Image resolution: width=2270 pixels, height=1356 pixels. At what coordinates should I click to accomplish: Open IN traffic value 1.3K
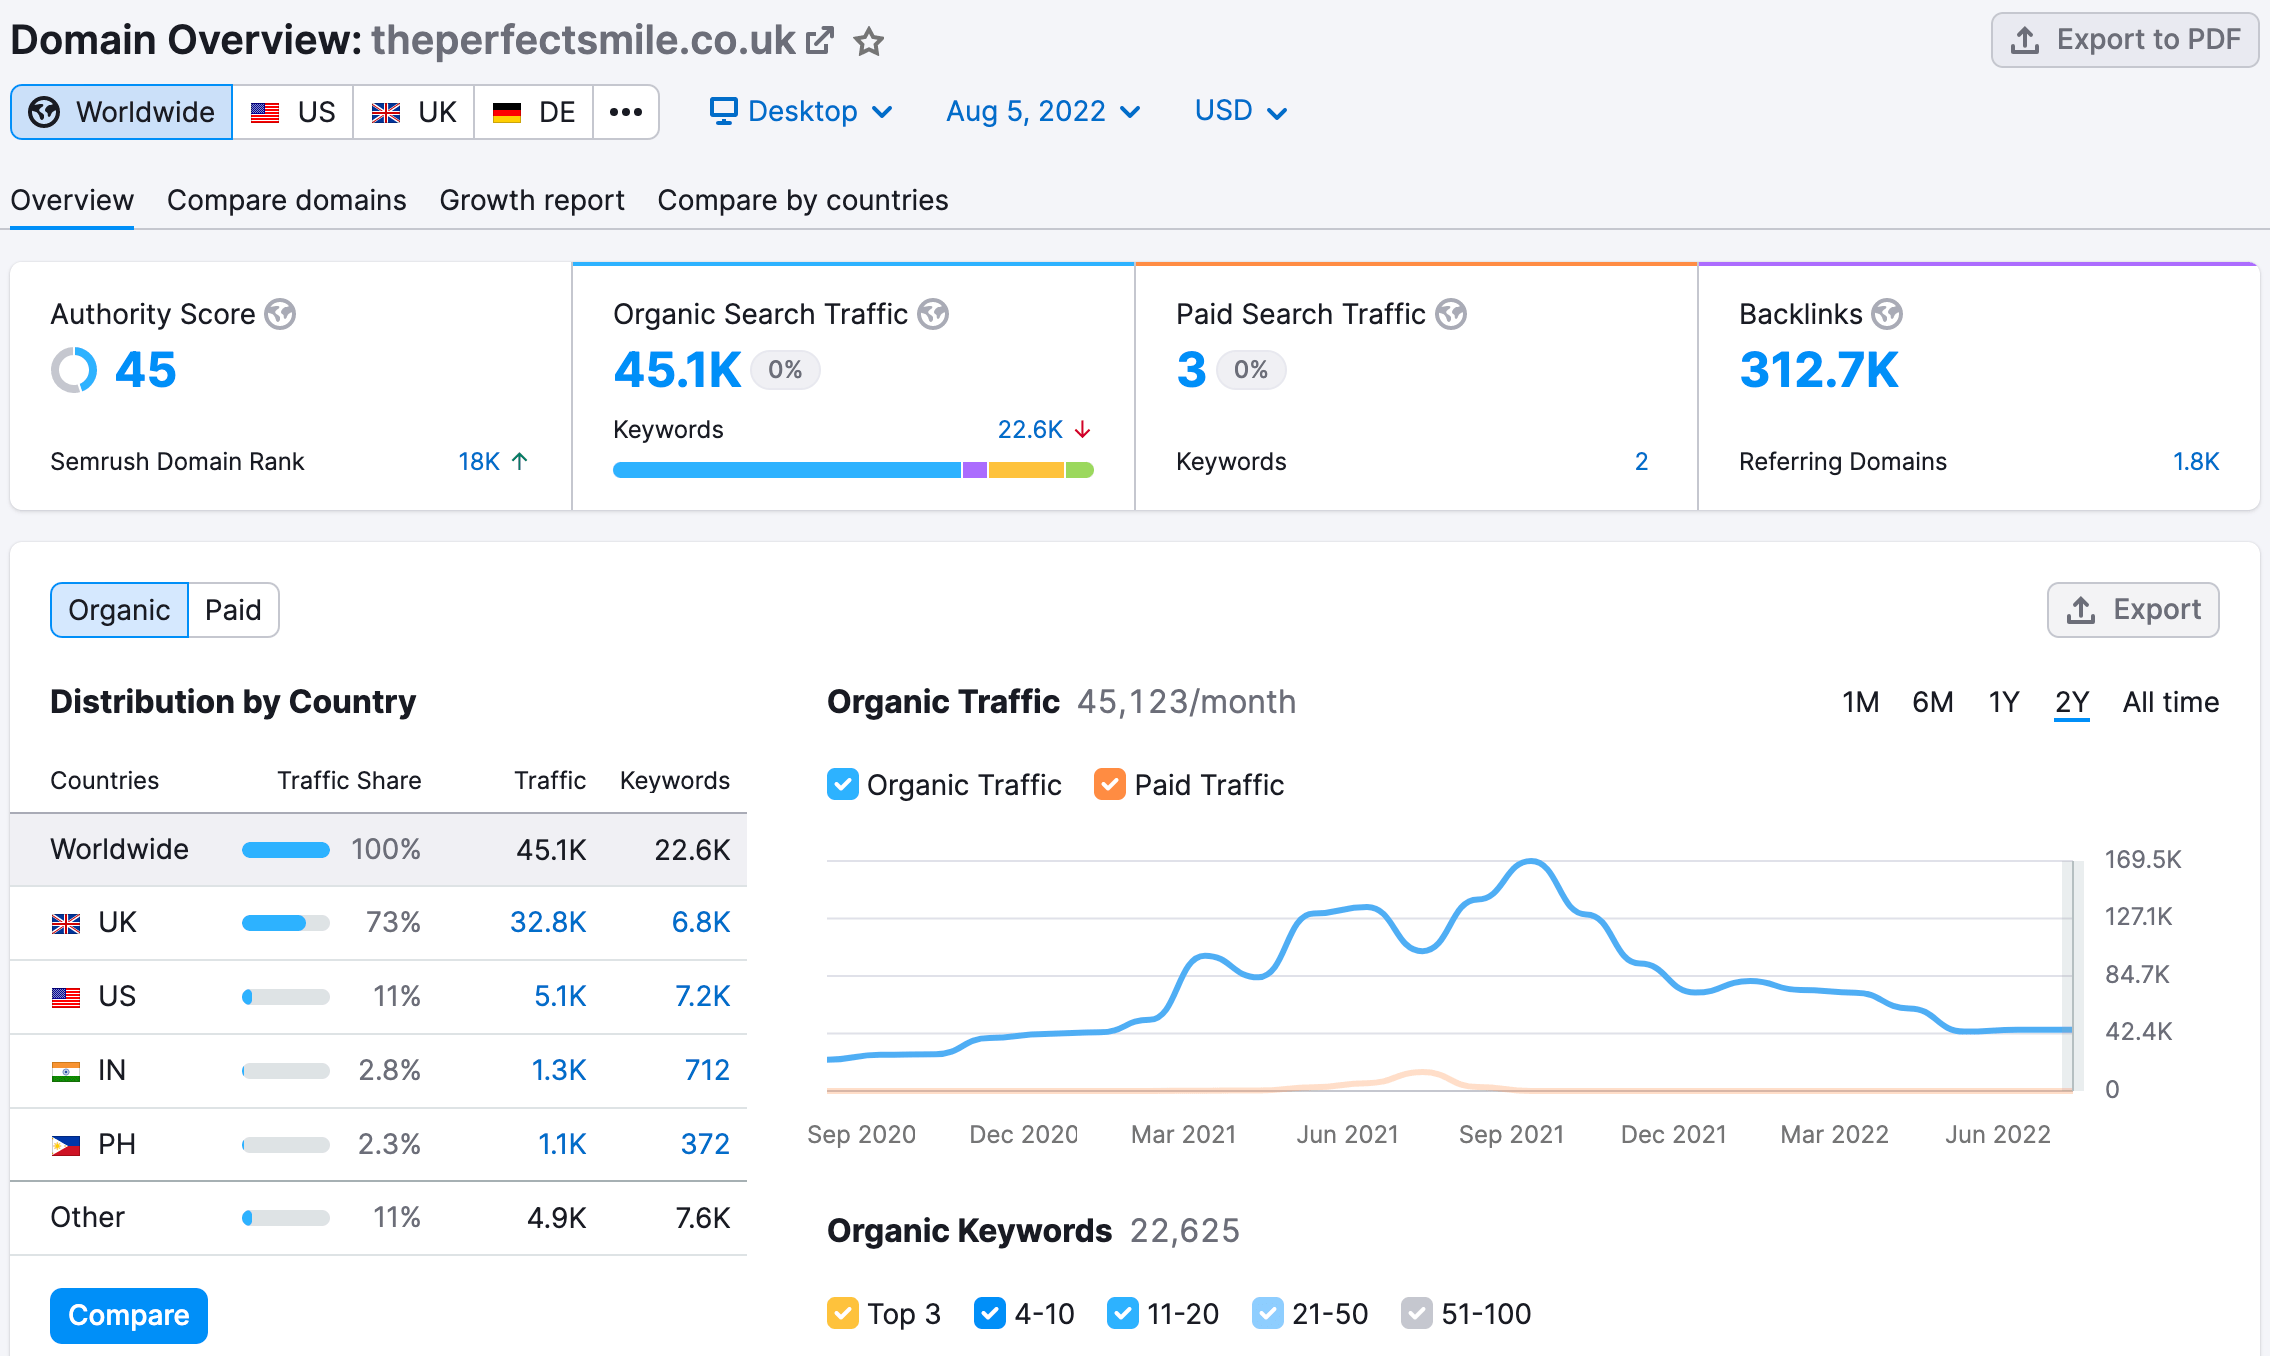point(559,1070)
